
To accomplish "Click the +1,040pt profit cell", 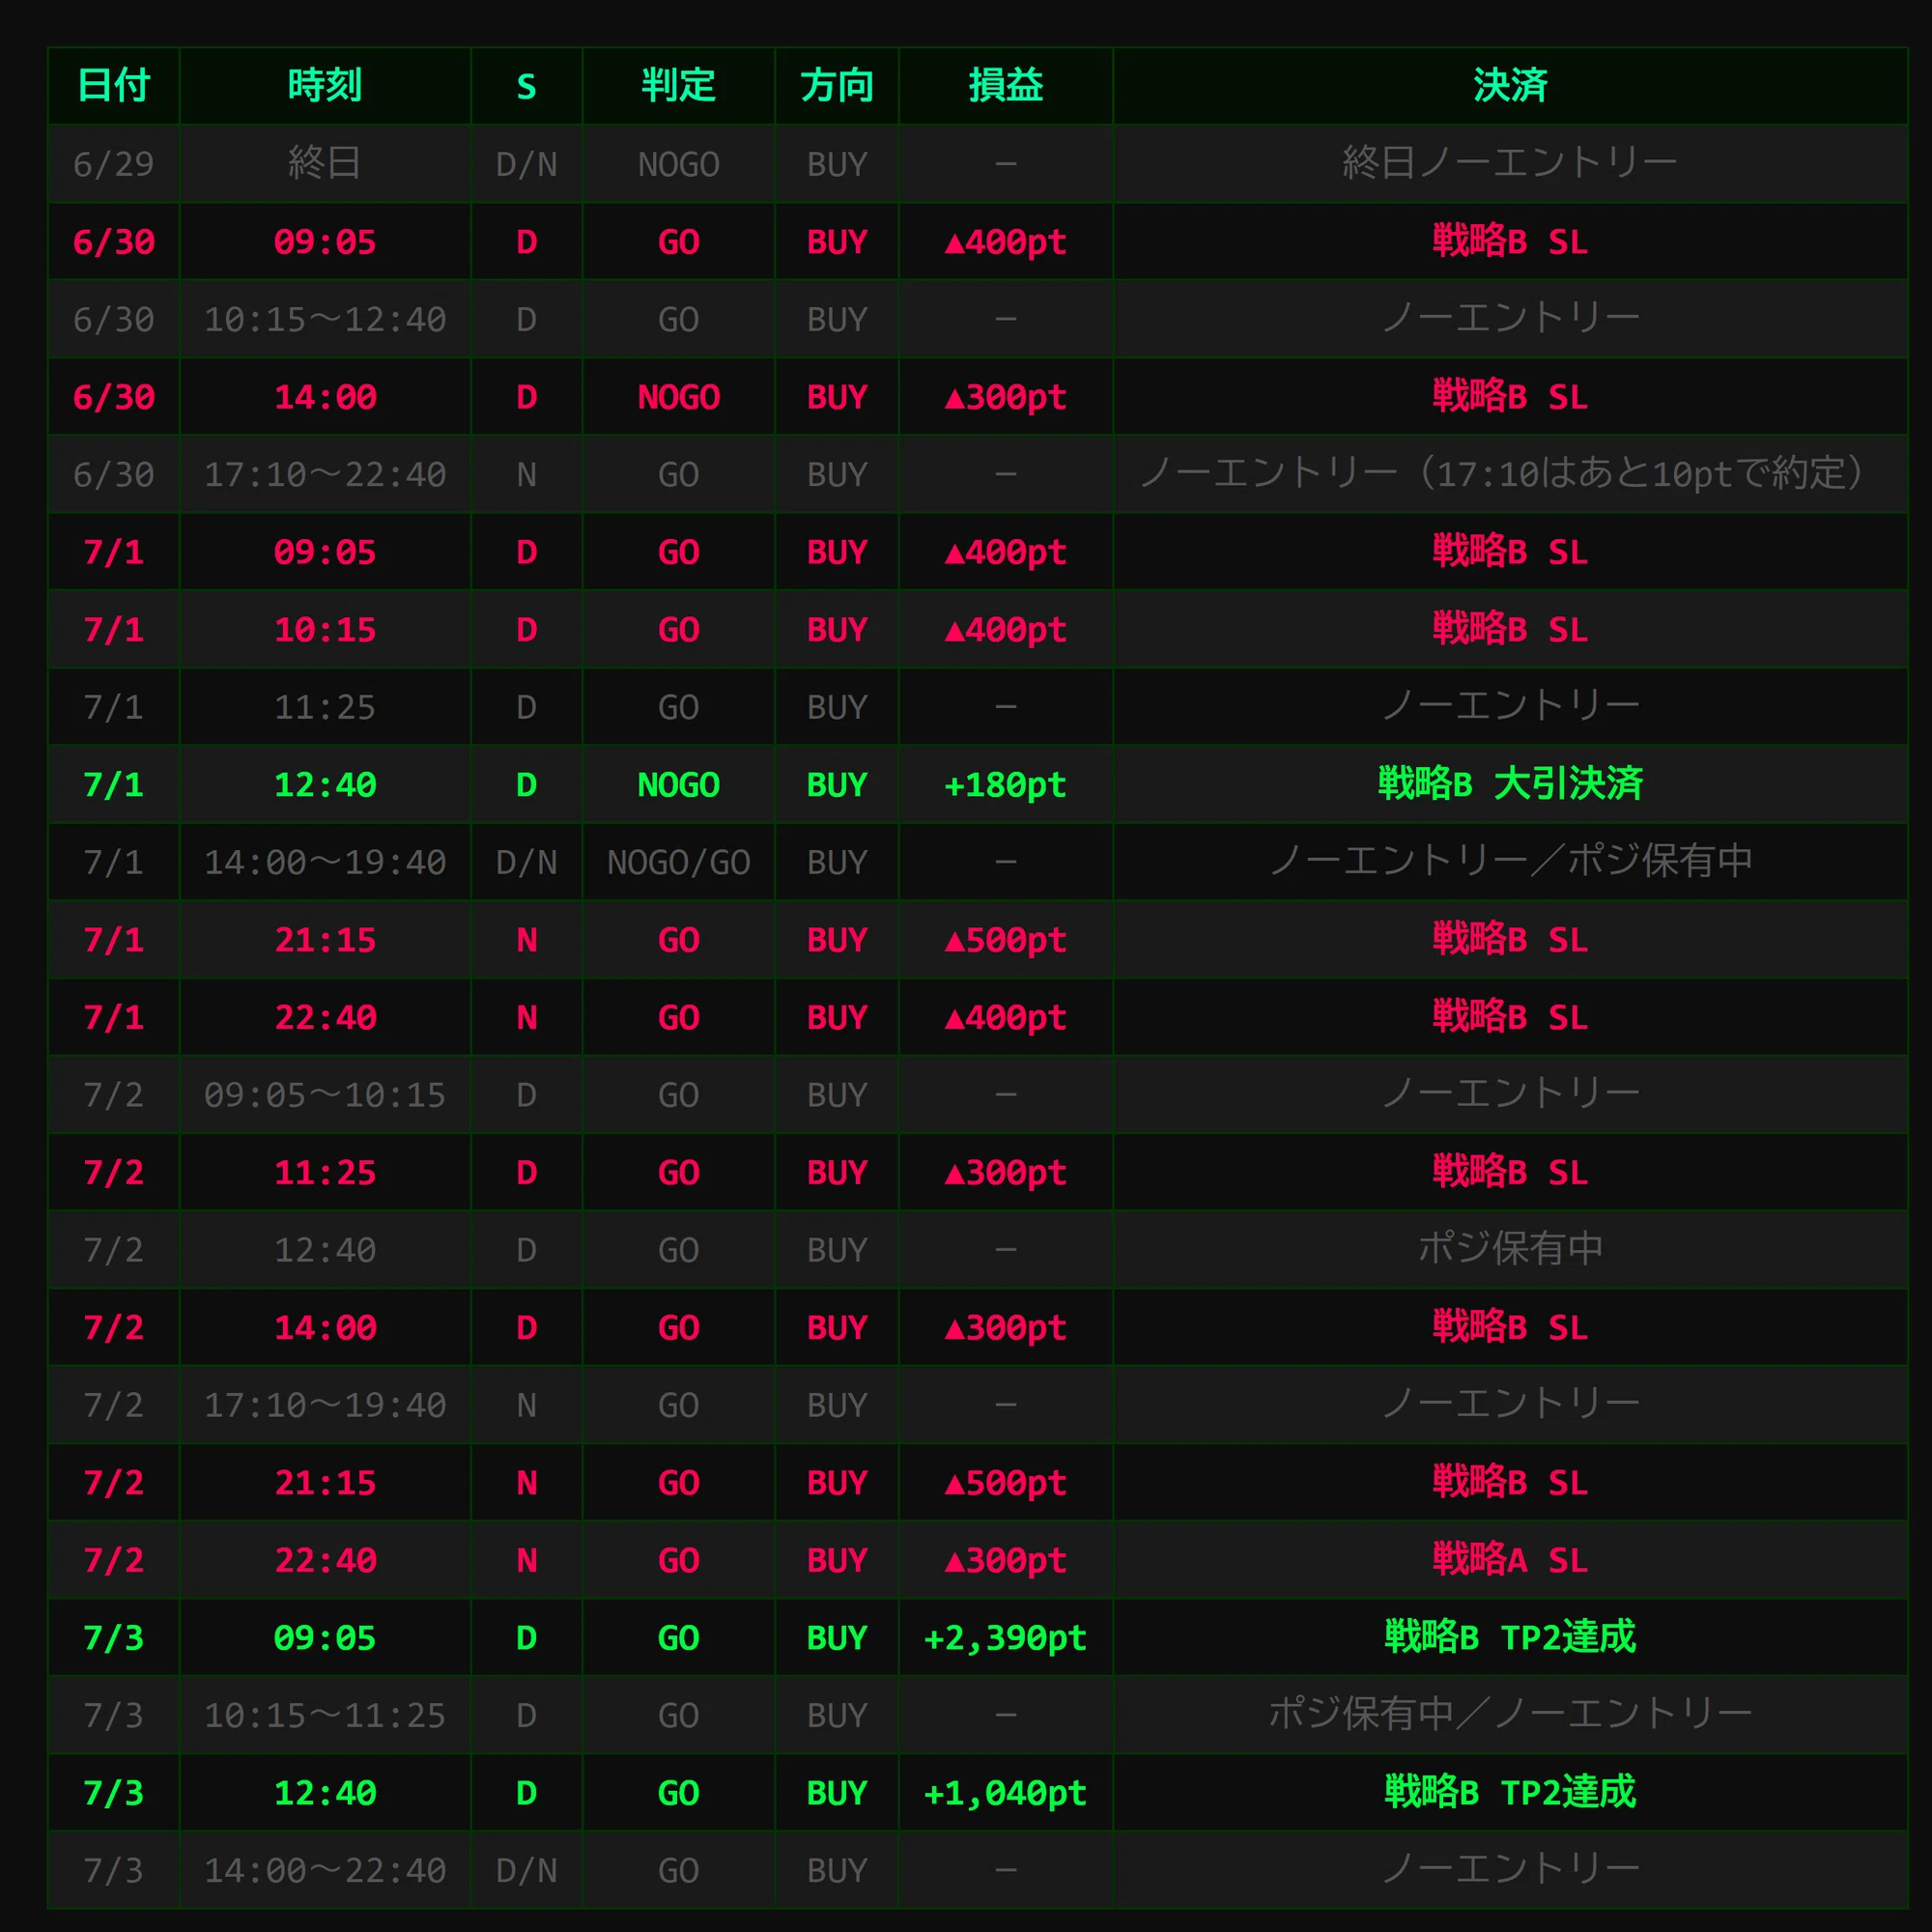I will [x=1006, y=1793].
